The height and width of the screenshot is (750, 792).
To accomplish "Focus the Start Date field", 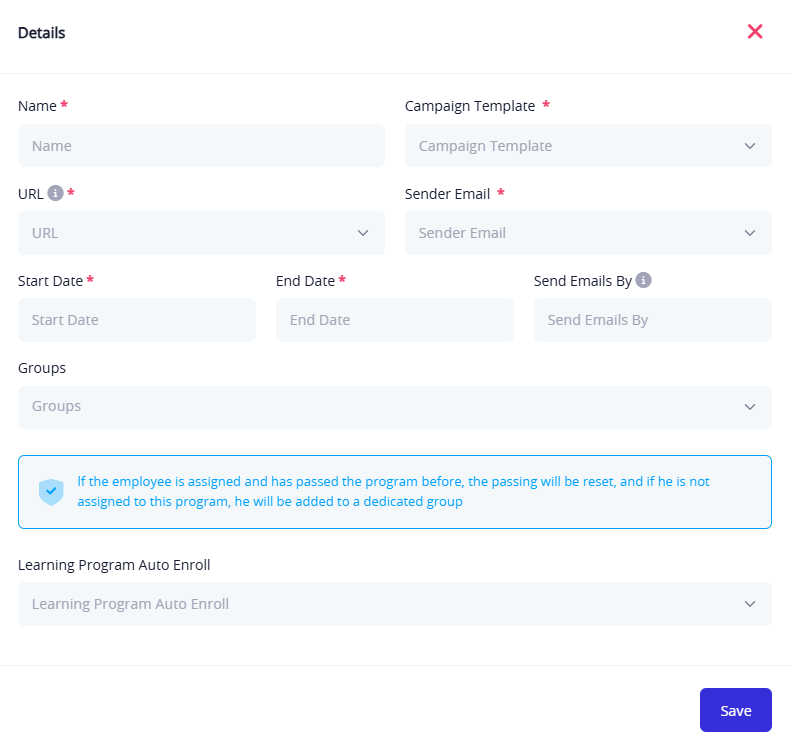I will tap(137, 320).
